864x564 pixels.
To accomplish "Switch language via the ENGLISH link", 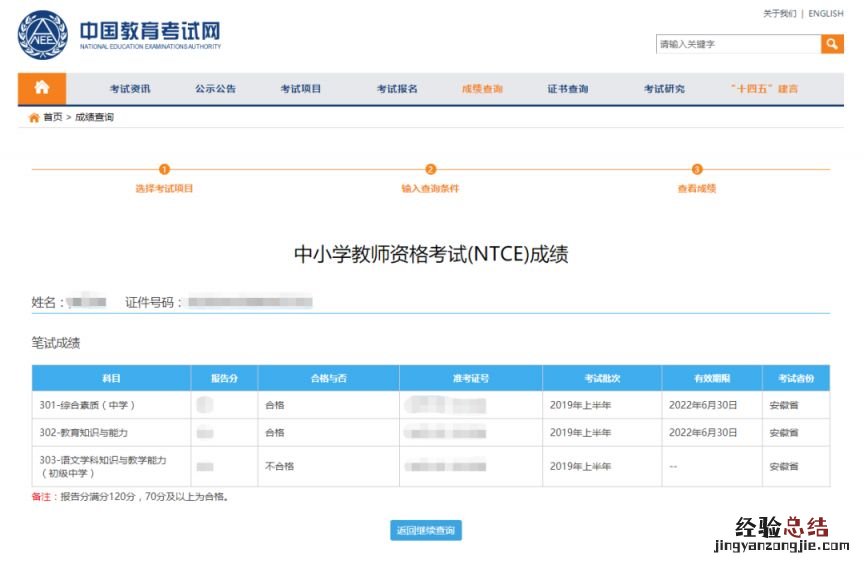I will pyautogui.click(x=825, y=14).
